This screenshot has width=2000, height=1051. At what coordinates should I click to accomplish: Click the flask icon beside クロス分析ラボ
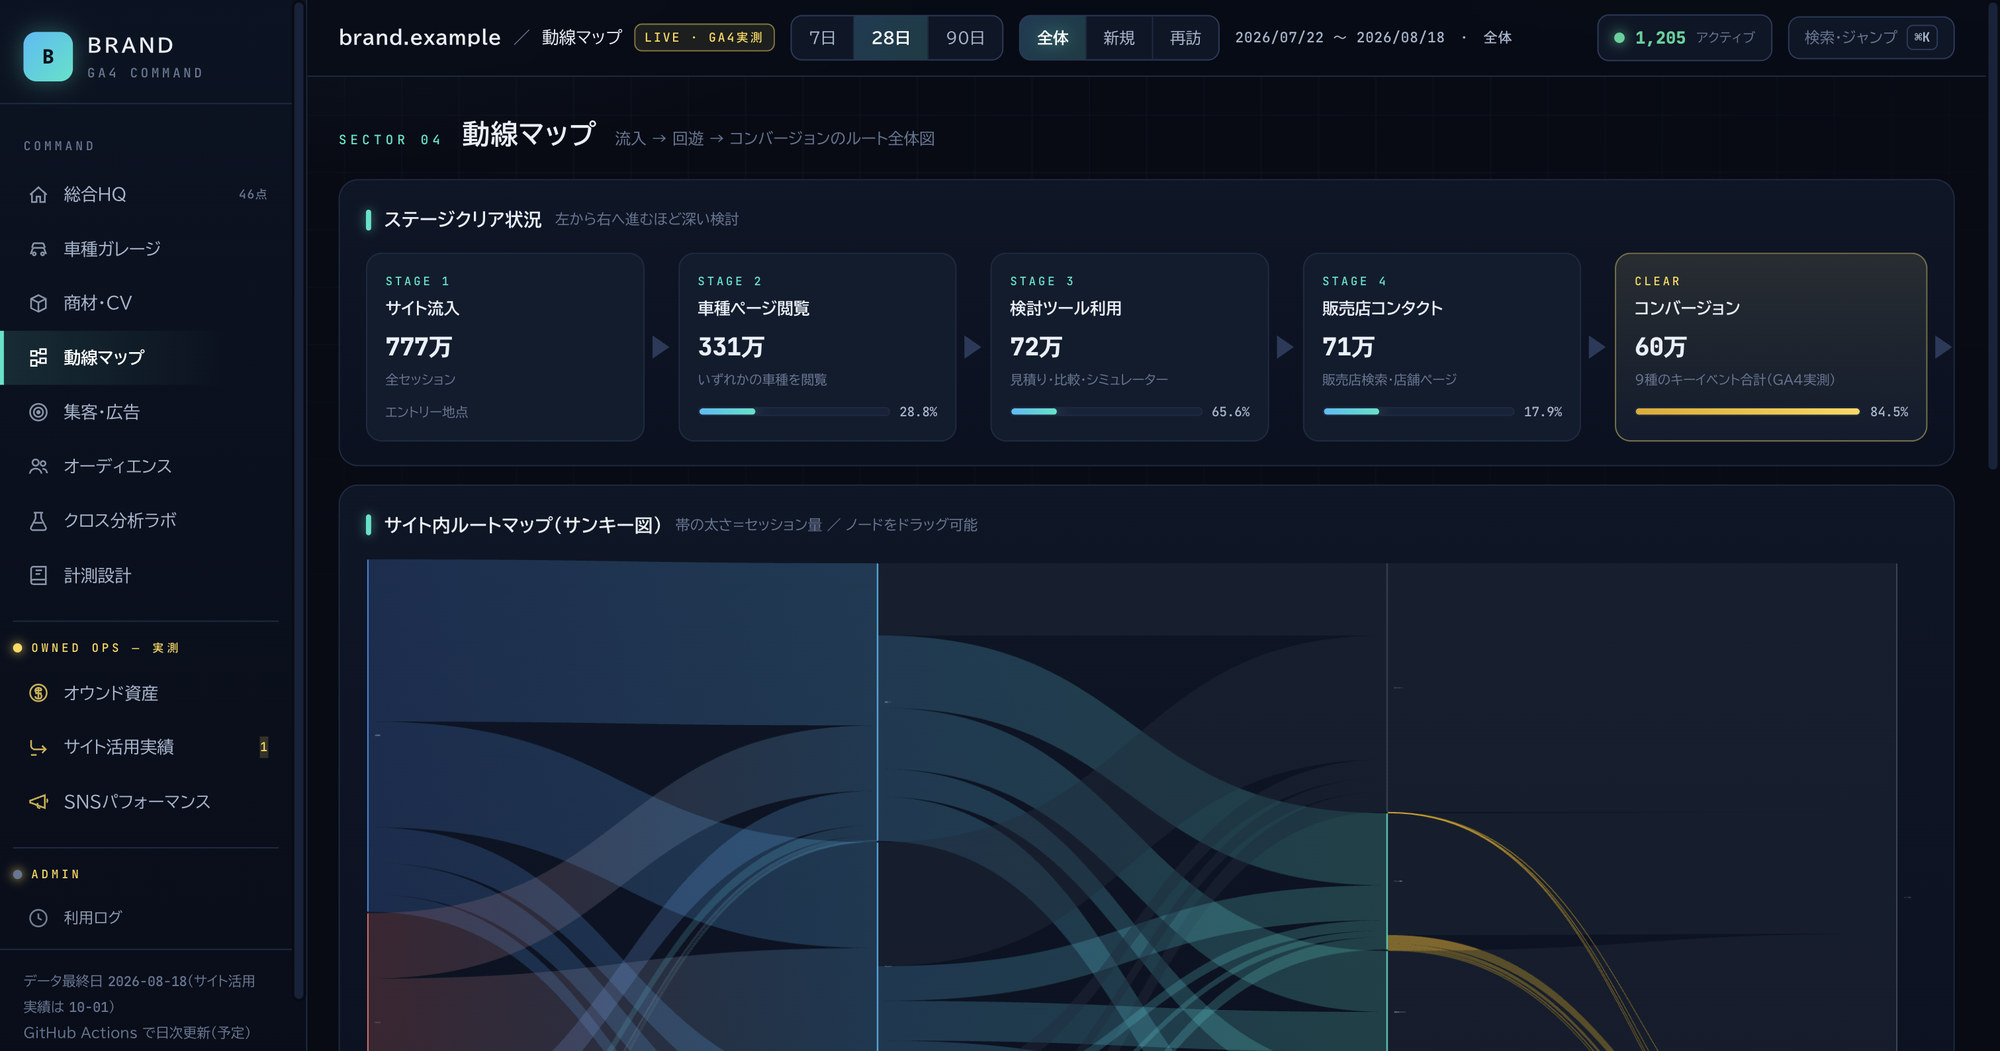38,521
